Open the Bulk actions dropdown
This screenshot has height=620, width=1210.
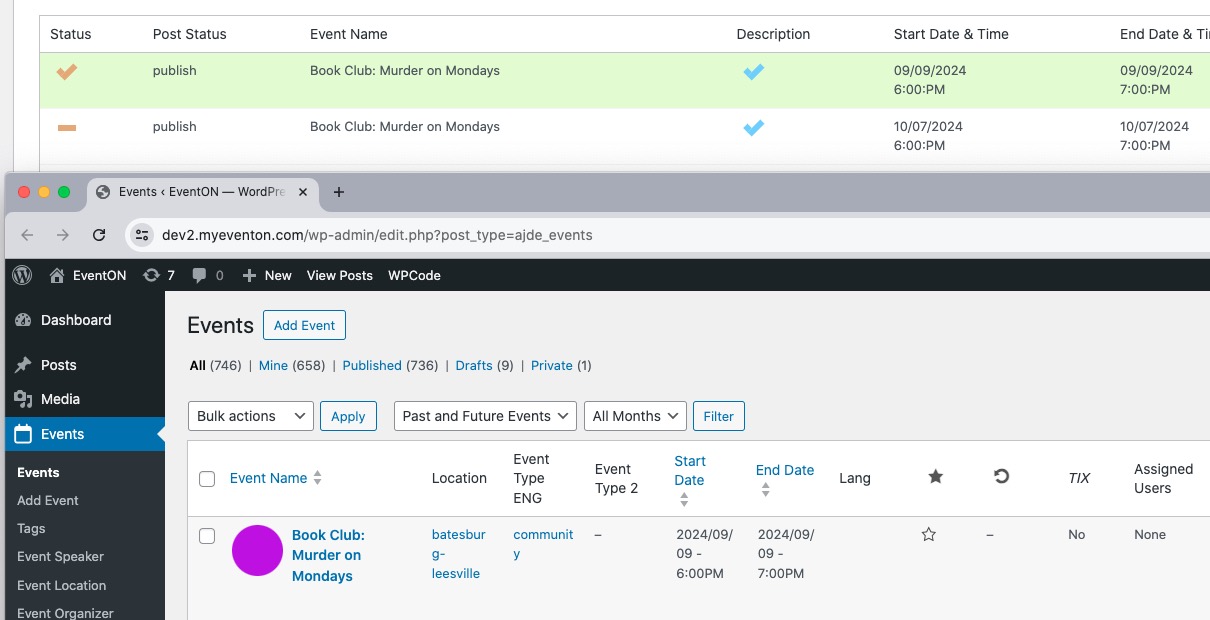click(x=251, y=416)
